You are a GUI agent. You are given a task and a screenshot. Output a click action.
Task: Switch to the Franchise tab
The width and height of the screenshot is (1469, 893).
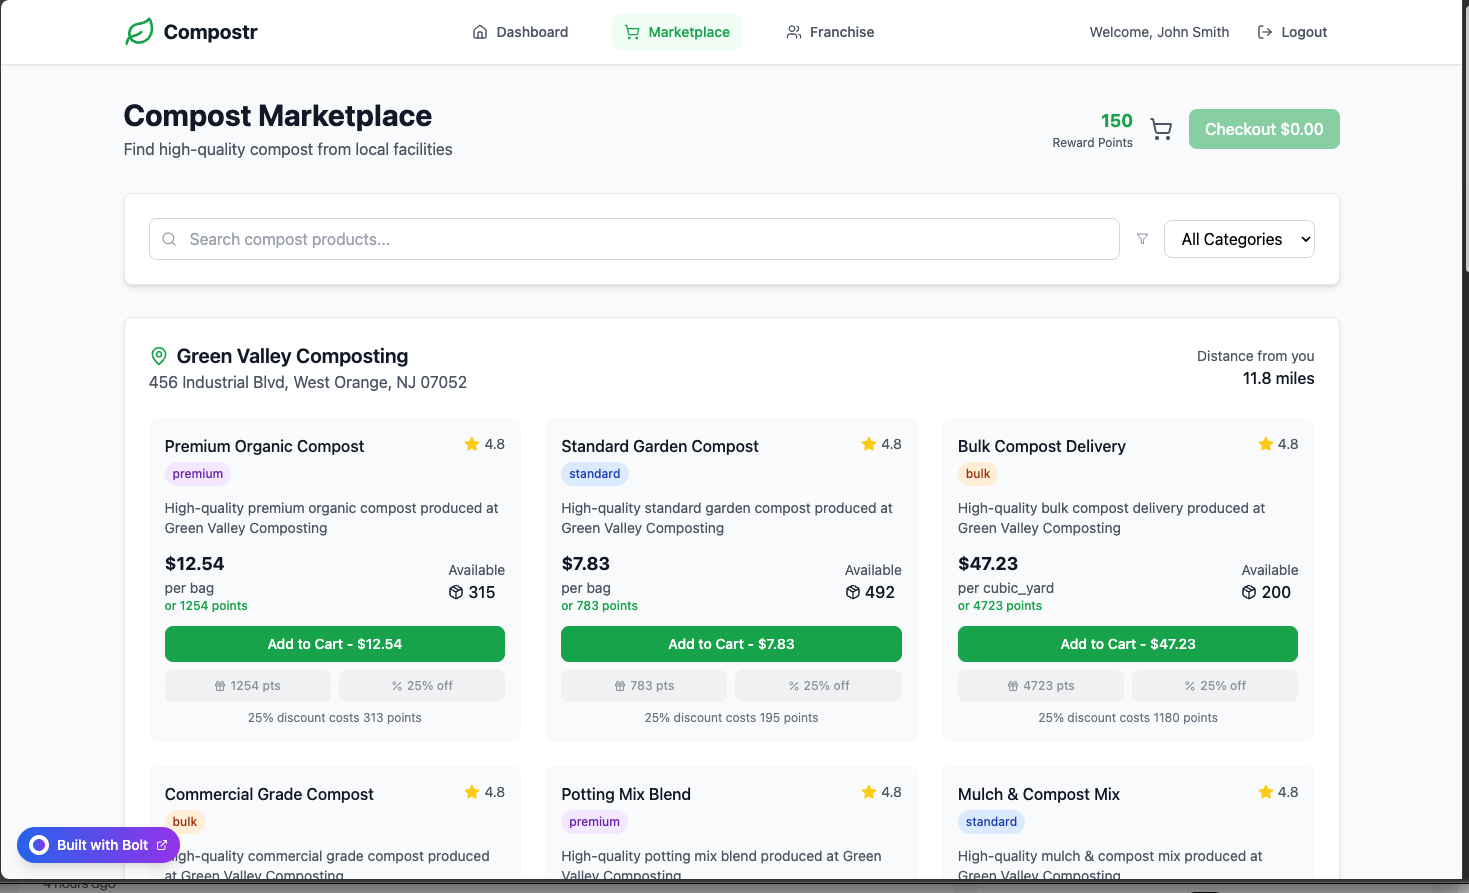830,32
